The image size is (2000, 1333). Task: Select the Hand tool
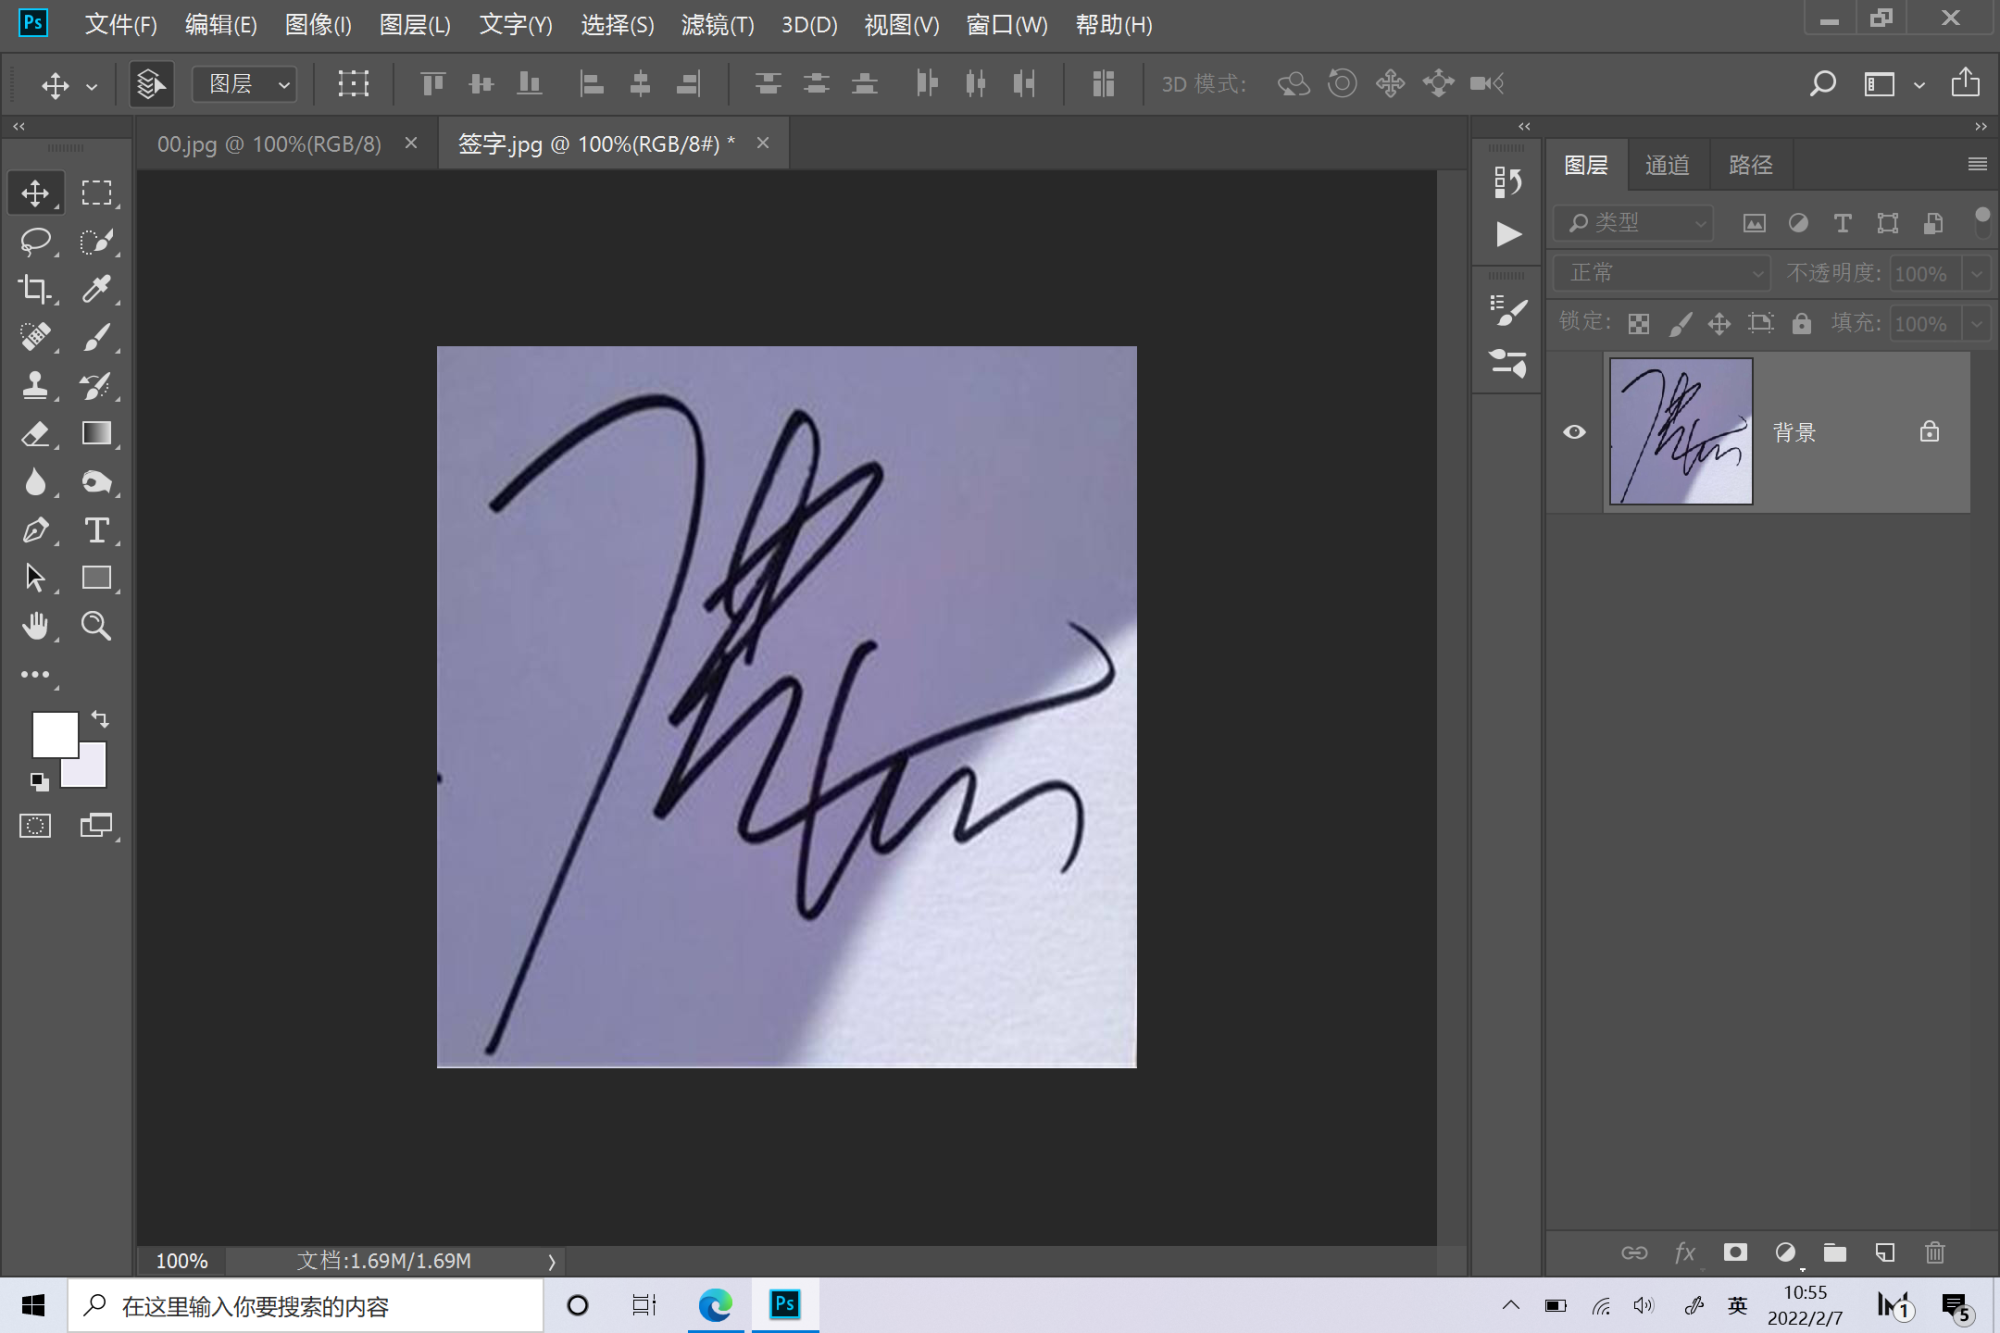pos(35,626)
